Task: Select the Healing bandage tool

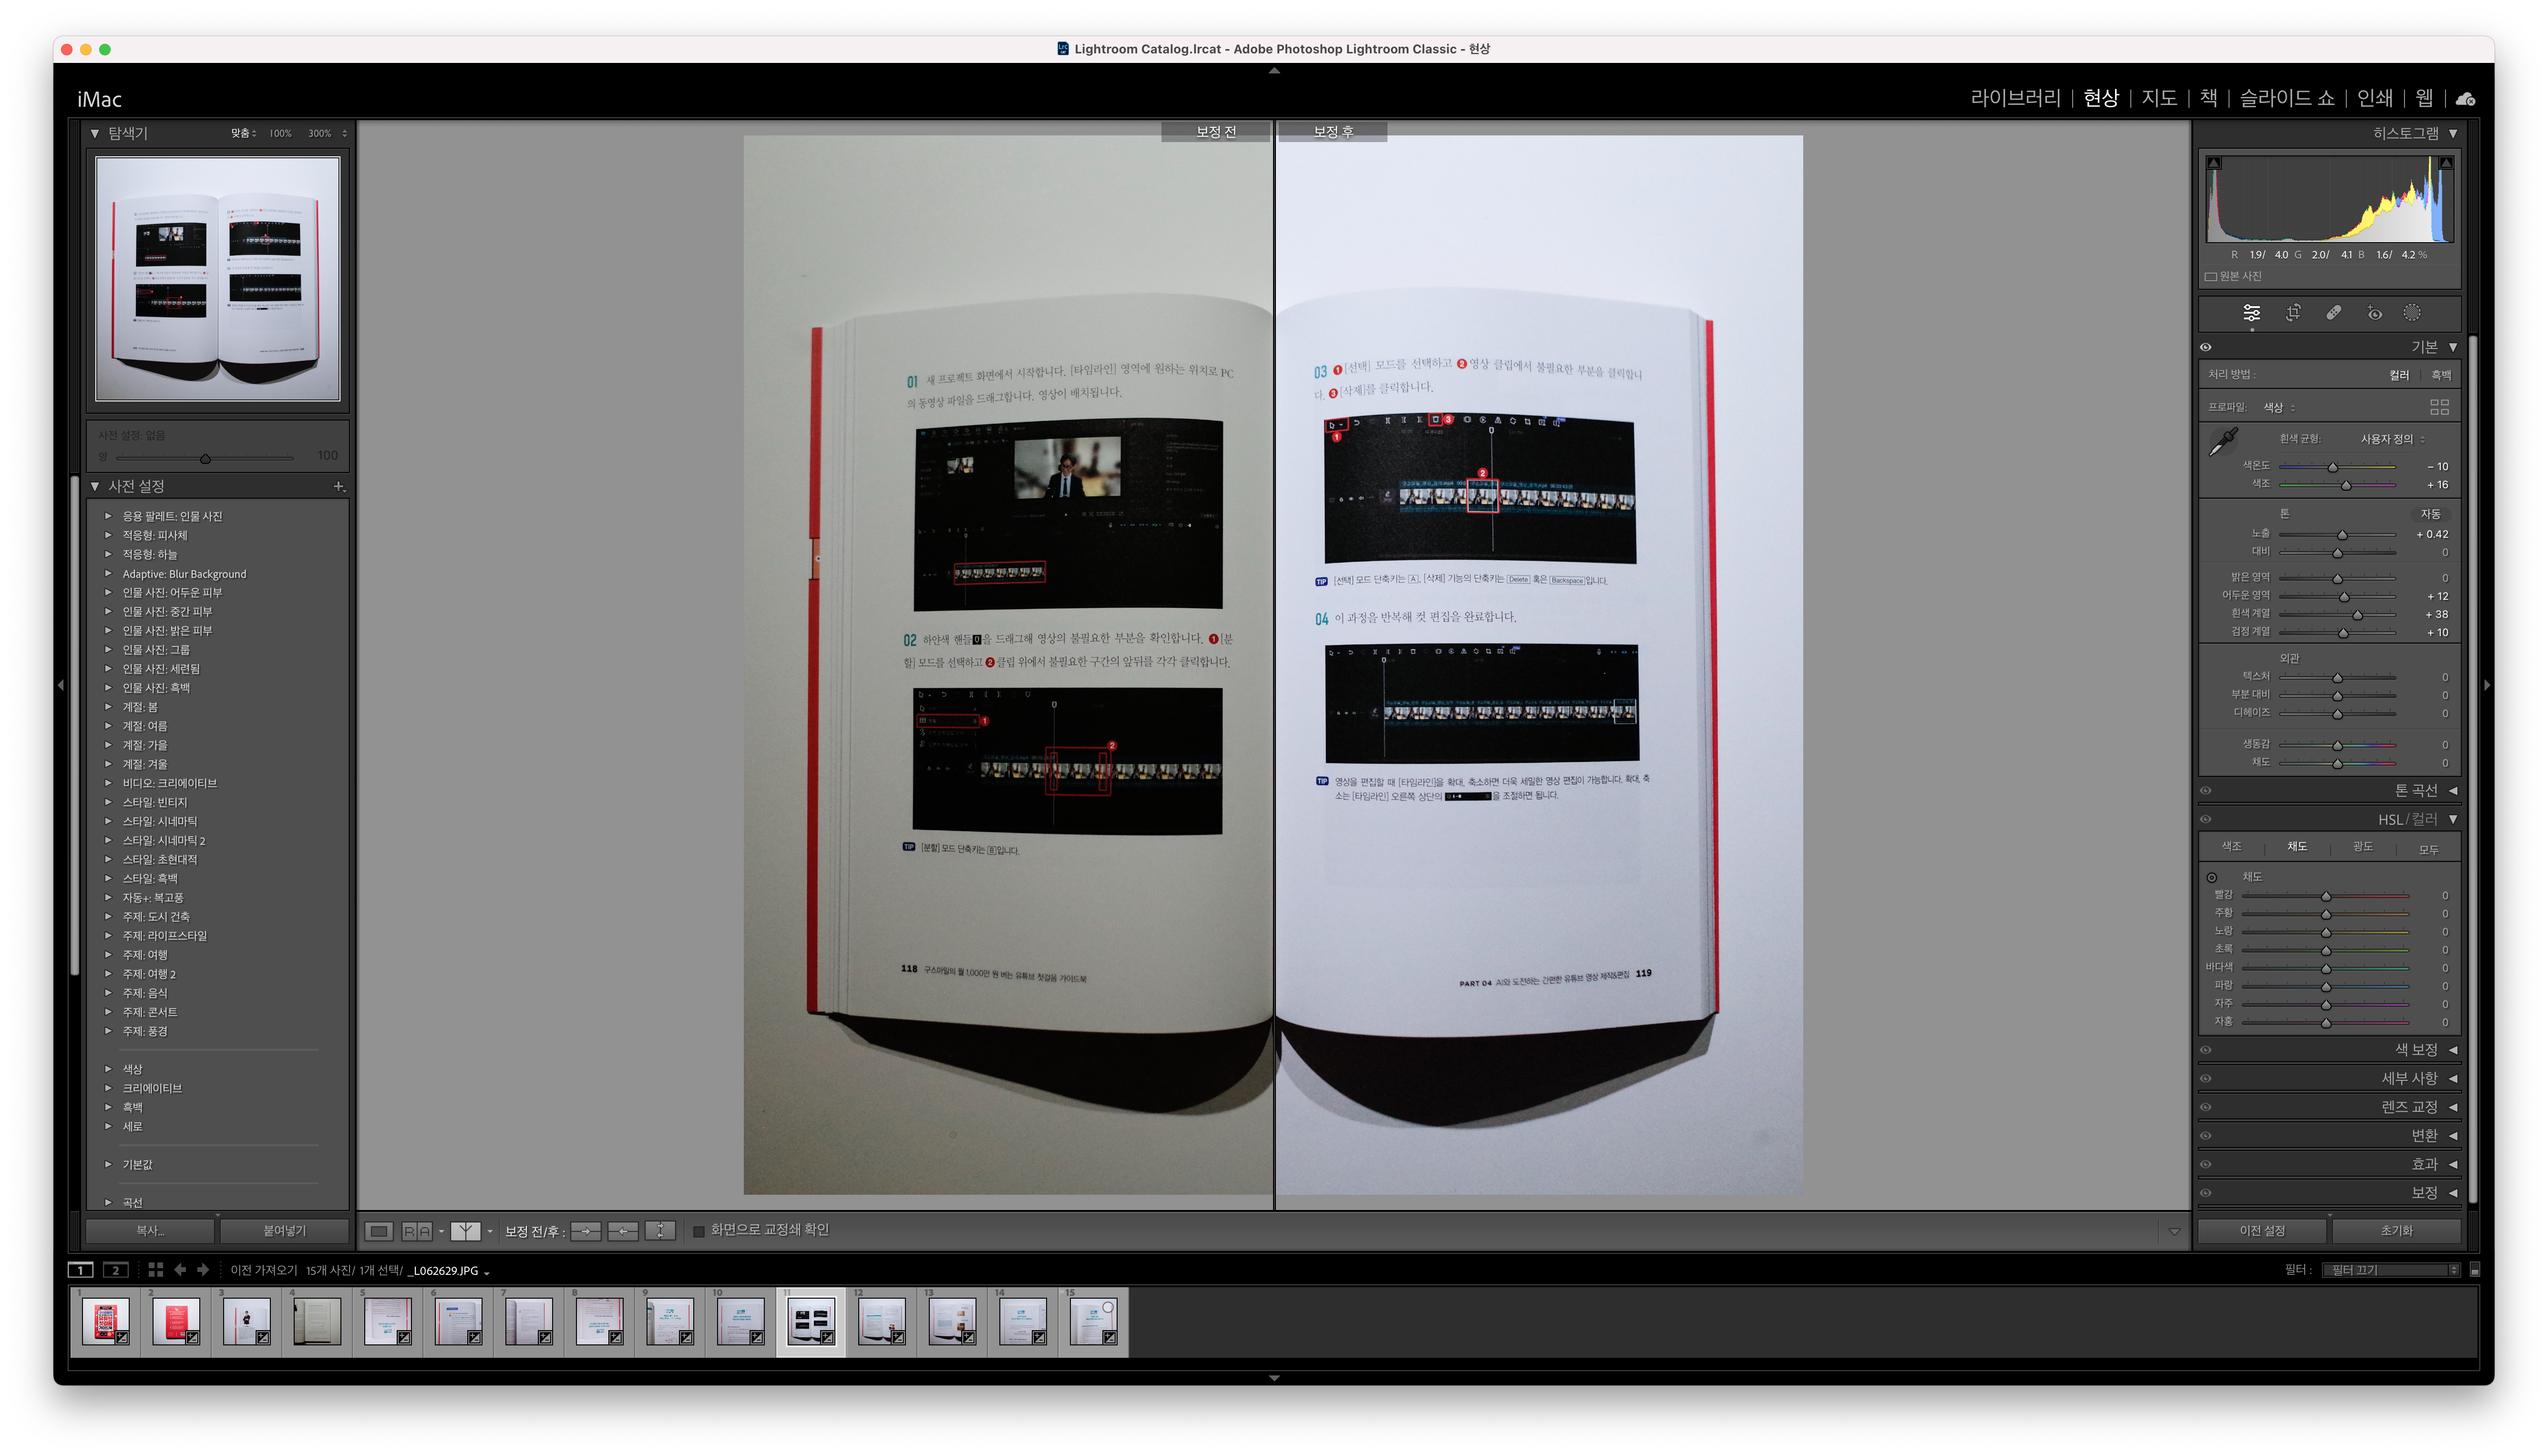Action: [x=2333, y=313]
